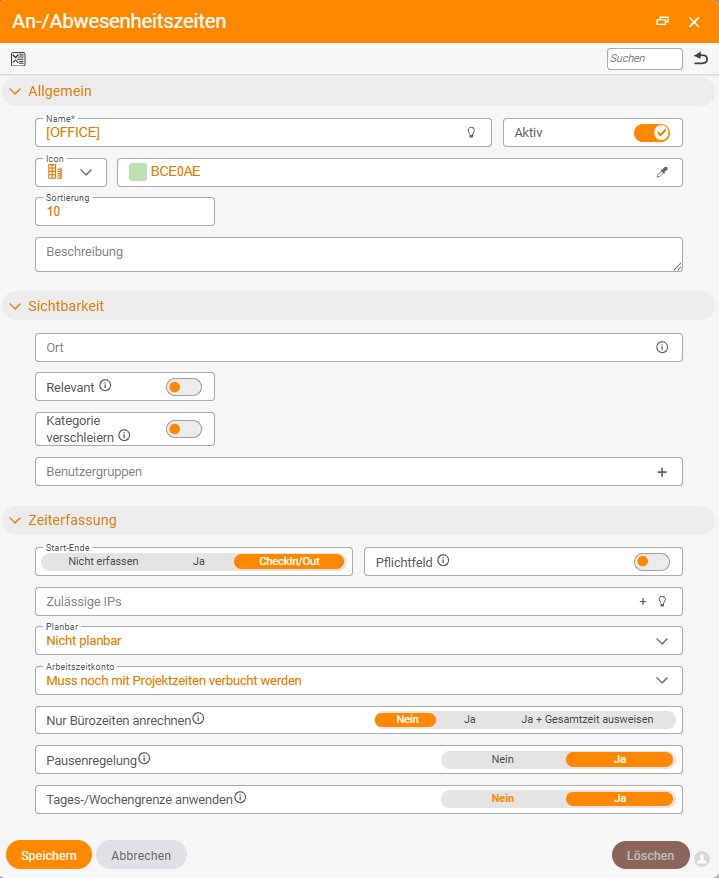Open the Planbar dropdown

[662, 641]
